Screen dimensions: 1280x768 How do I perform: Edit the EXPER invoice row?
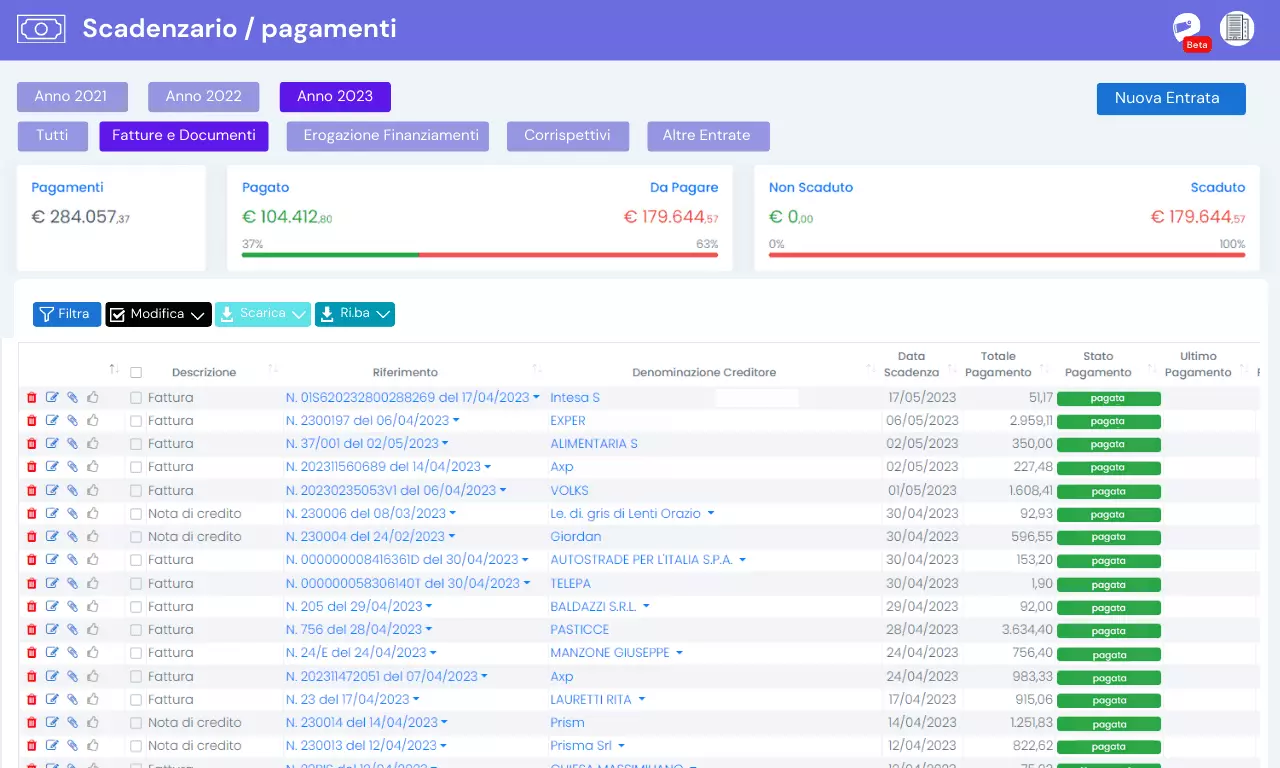click(52, 421)
